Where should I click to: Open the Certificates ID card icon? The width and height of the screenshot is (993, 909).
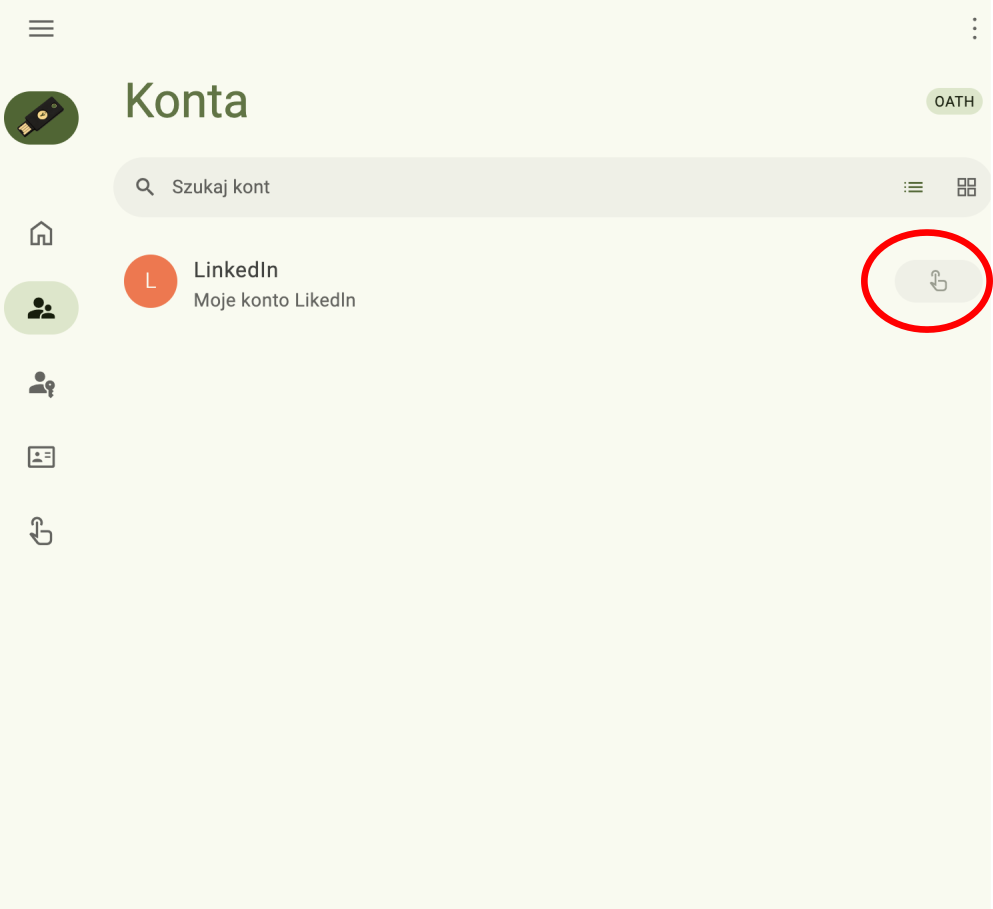click(41, 457)
